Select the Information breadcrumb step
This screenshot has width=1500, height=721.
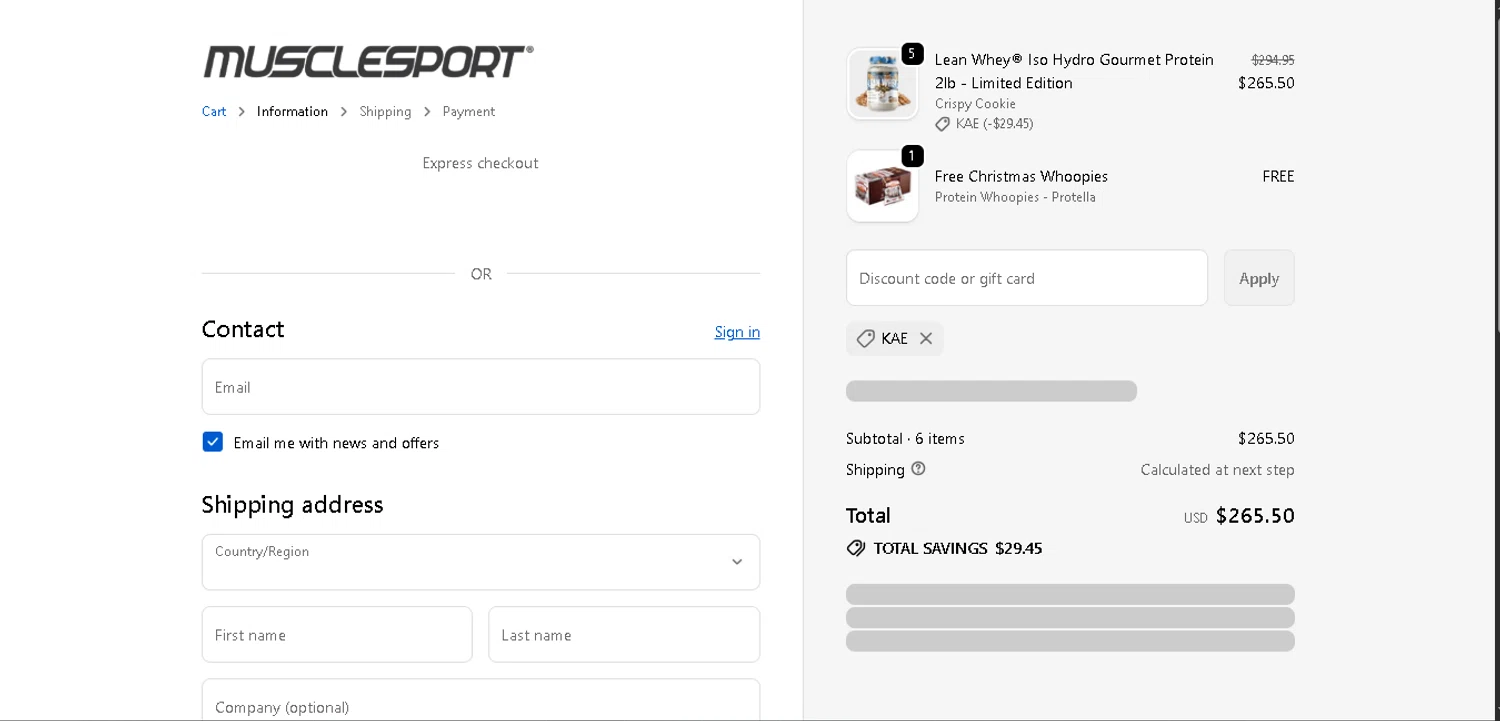[292, 111]
